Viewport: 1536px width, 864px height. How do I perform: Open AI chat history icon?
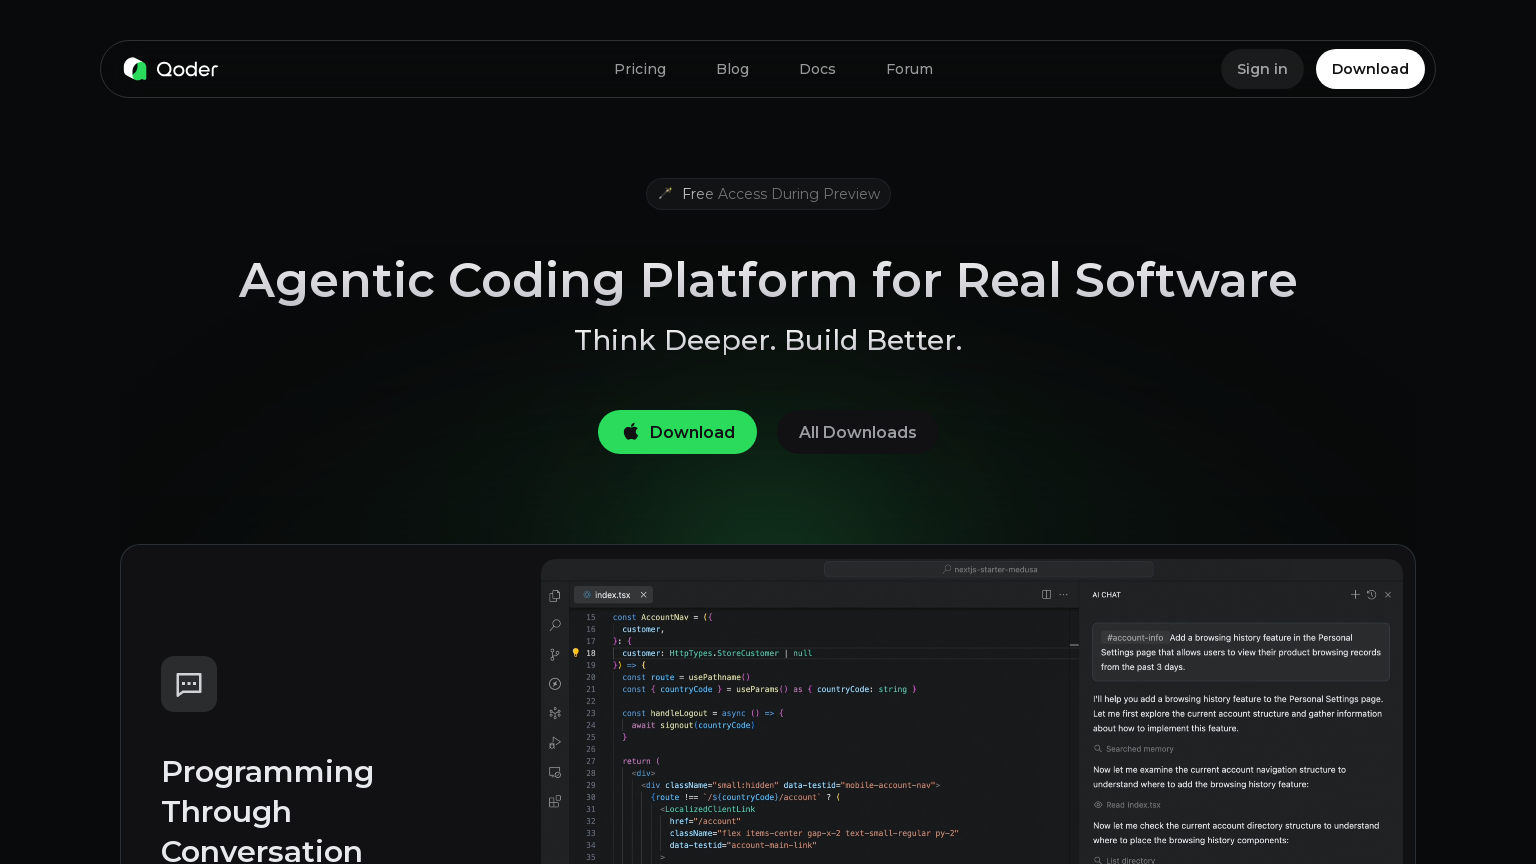1371,595
